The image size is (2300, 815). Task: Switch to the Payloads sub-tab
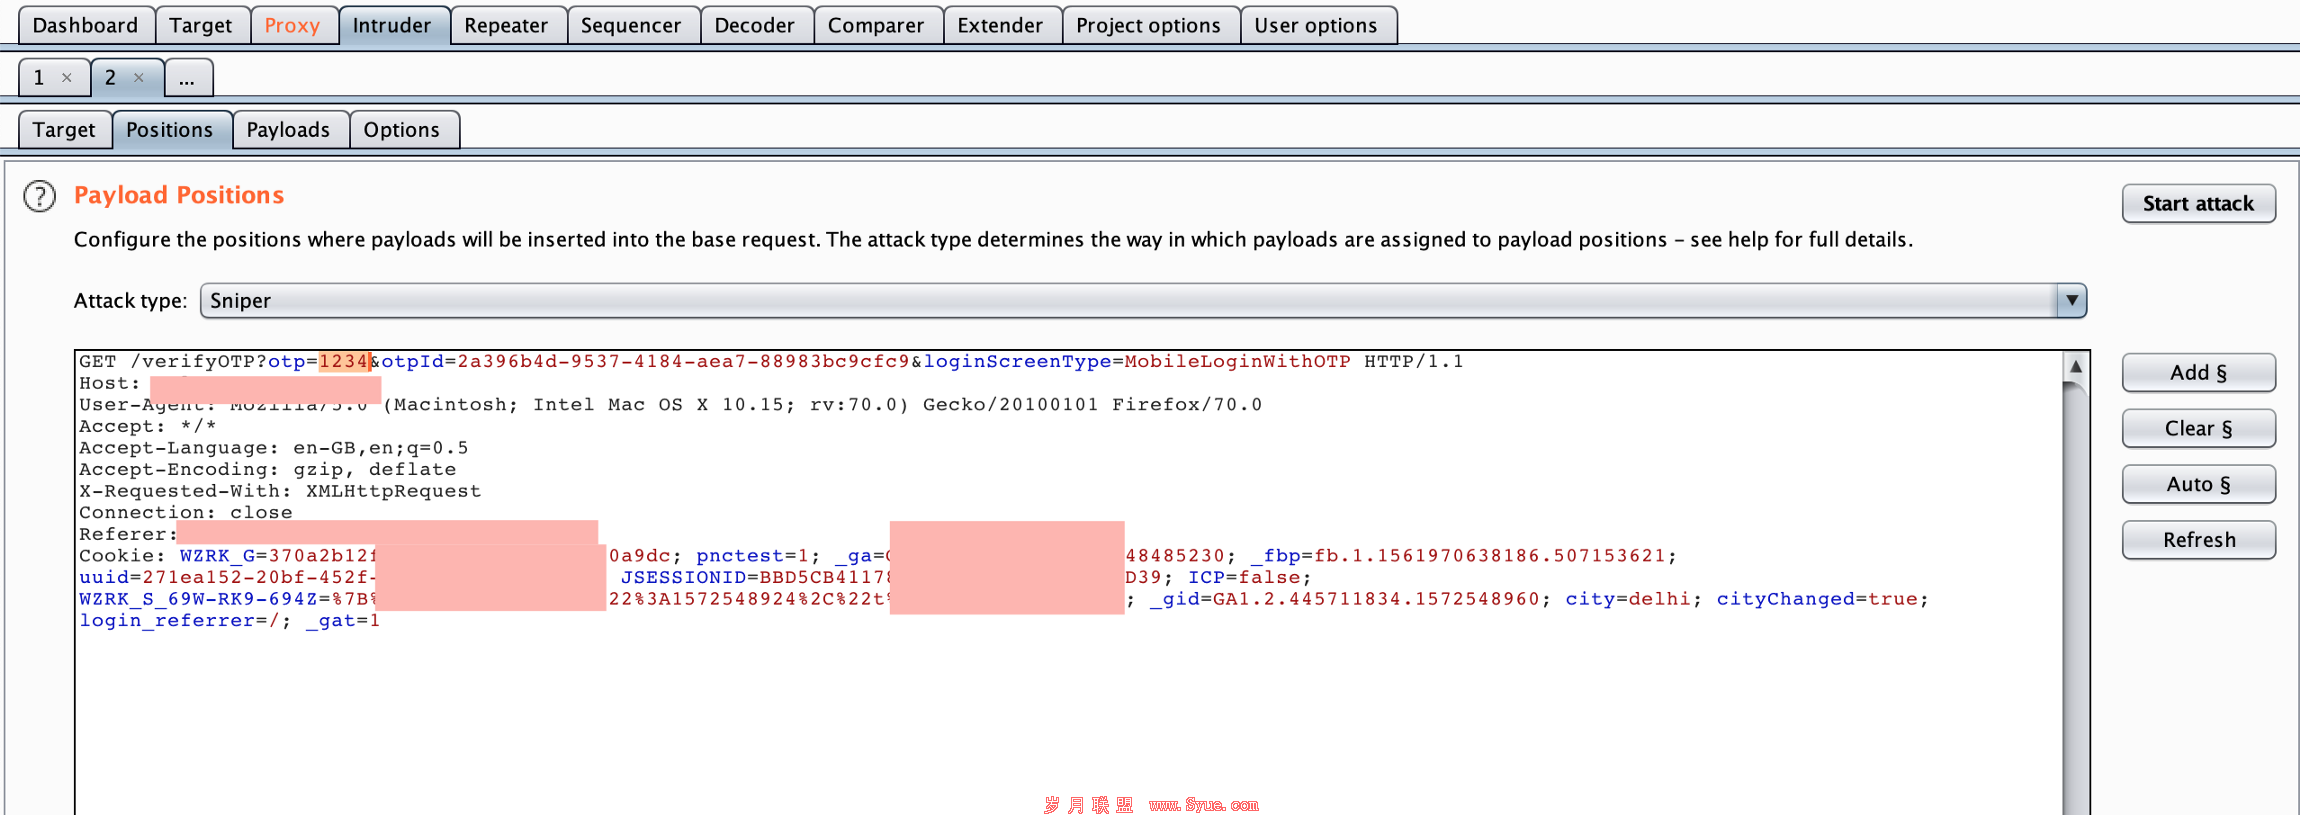pyautogui.click(x=288, y=130)
